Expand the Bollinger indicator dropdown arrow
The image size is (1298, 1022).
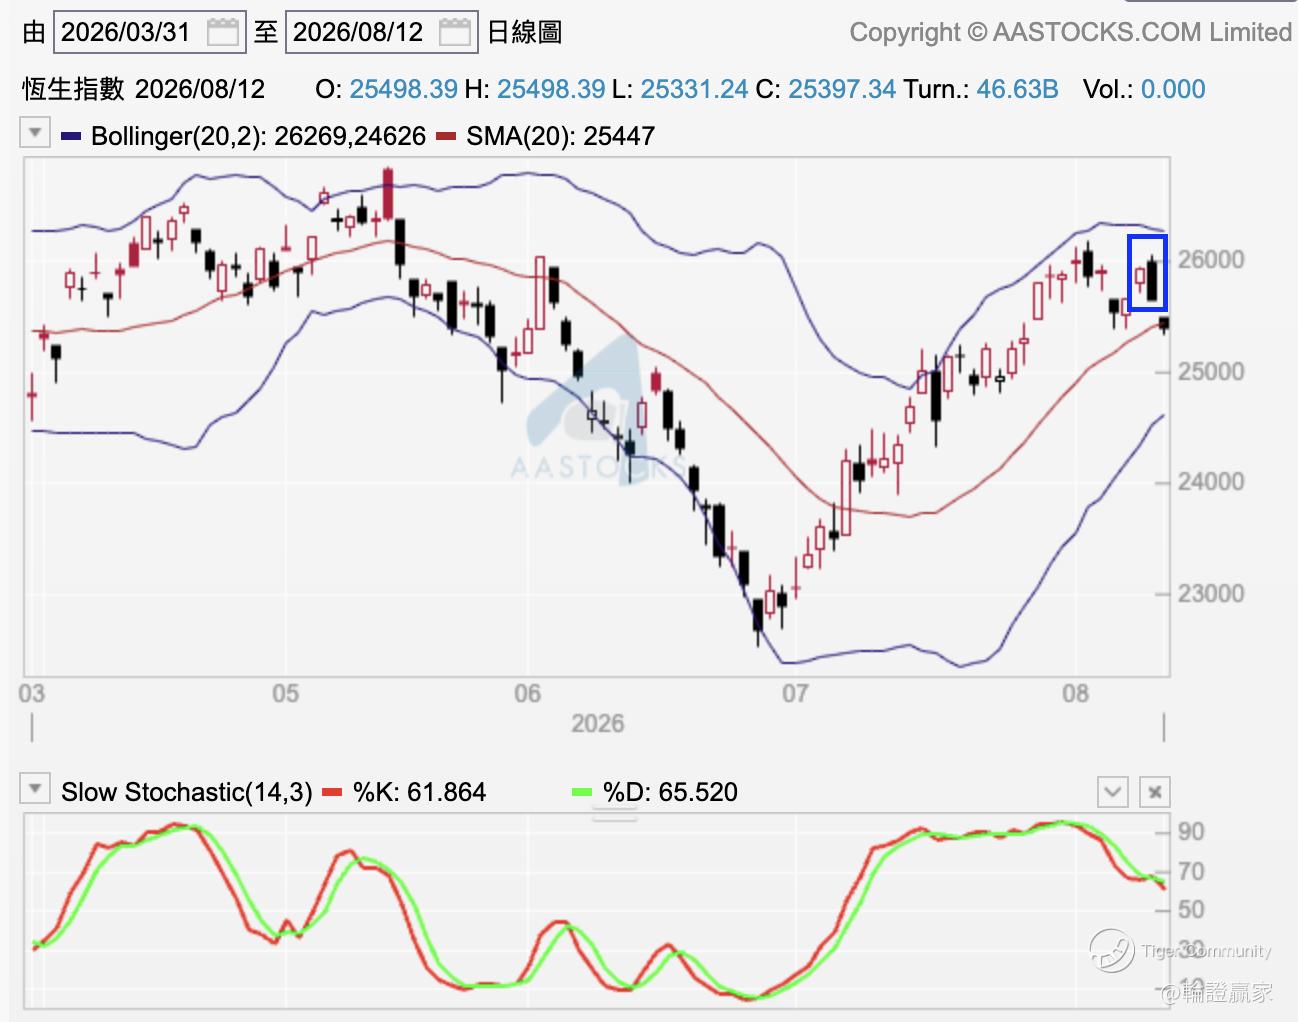35,133
